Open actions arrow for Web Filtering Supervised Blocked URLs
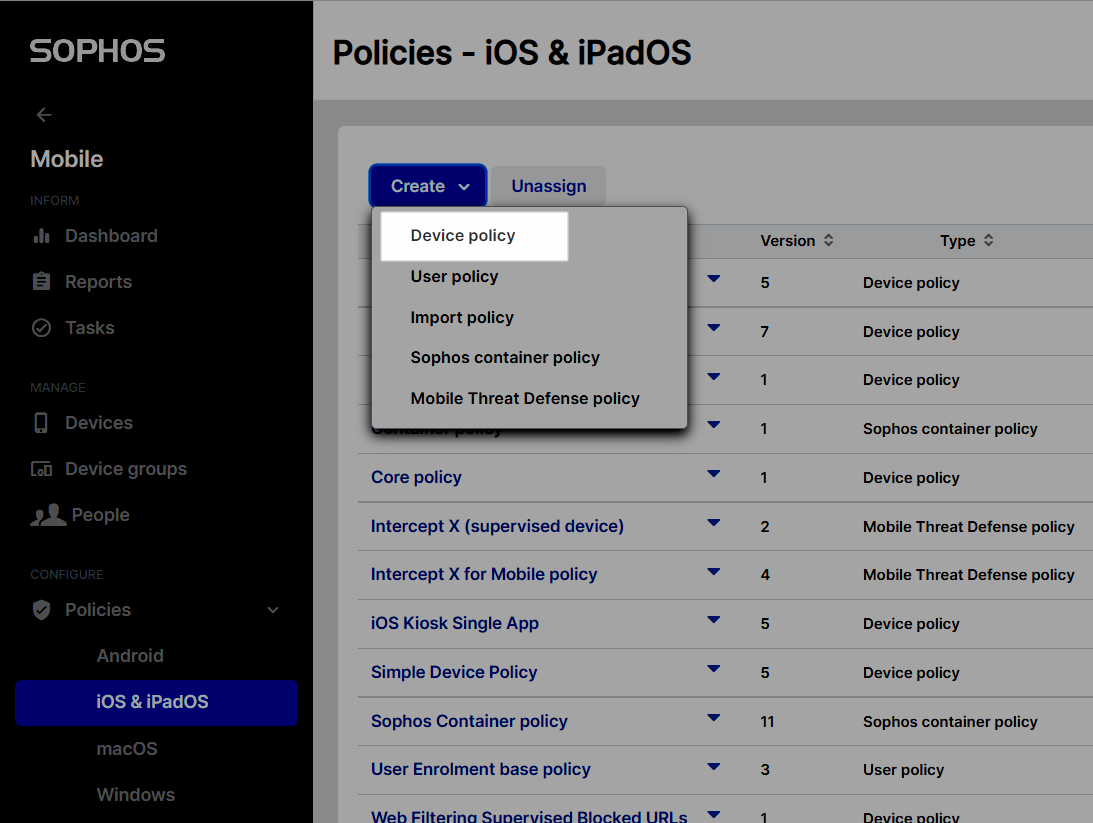Screen dimensions: 1093x823 [714, 813]
